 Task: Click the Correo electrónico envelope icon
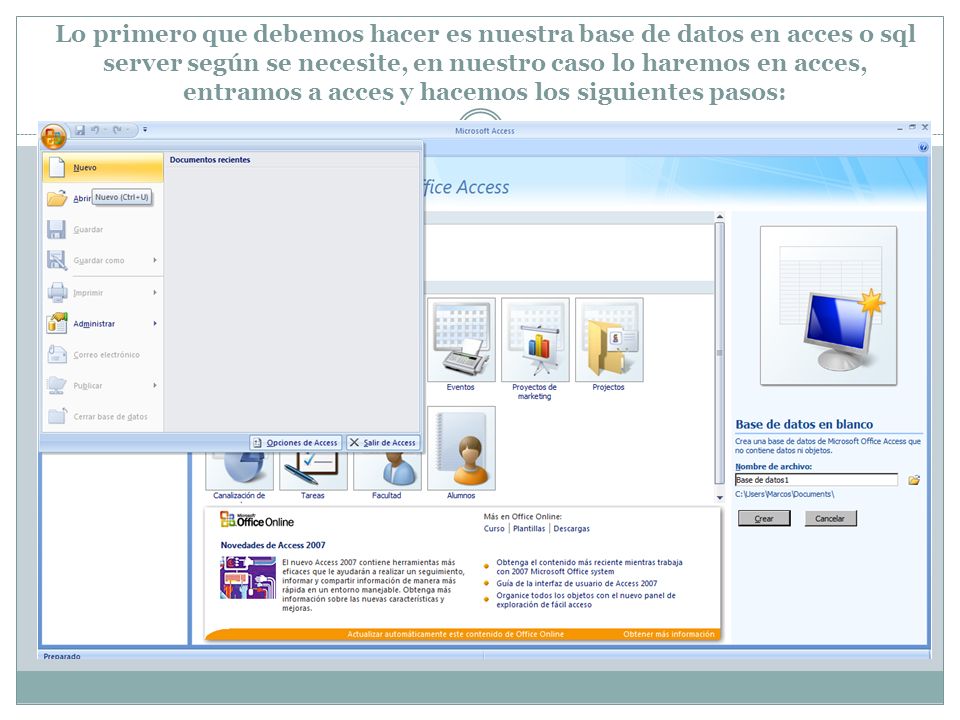(57, 354)
